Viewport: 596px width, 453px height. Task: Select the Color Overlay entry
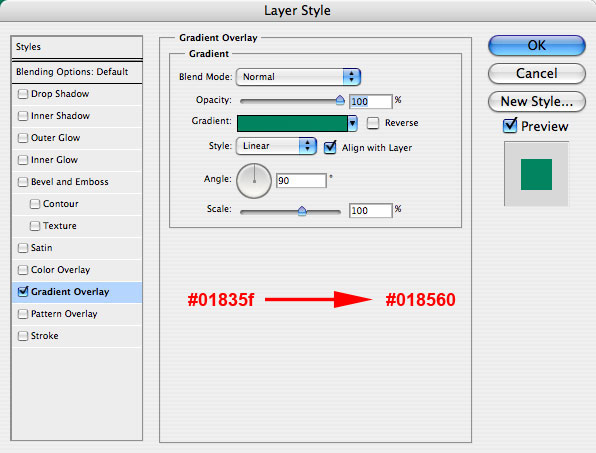77,270
